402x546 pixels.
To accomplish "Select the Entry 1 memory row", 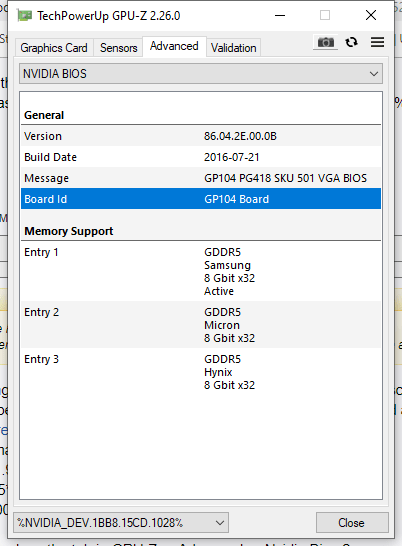I will point(201,271).
